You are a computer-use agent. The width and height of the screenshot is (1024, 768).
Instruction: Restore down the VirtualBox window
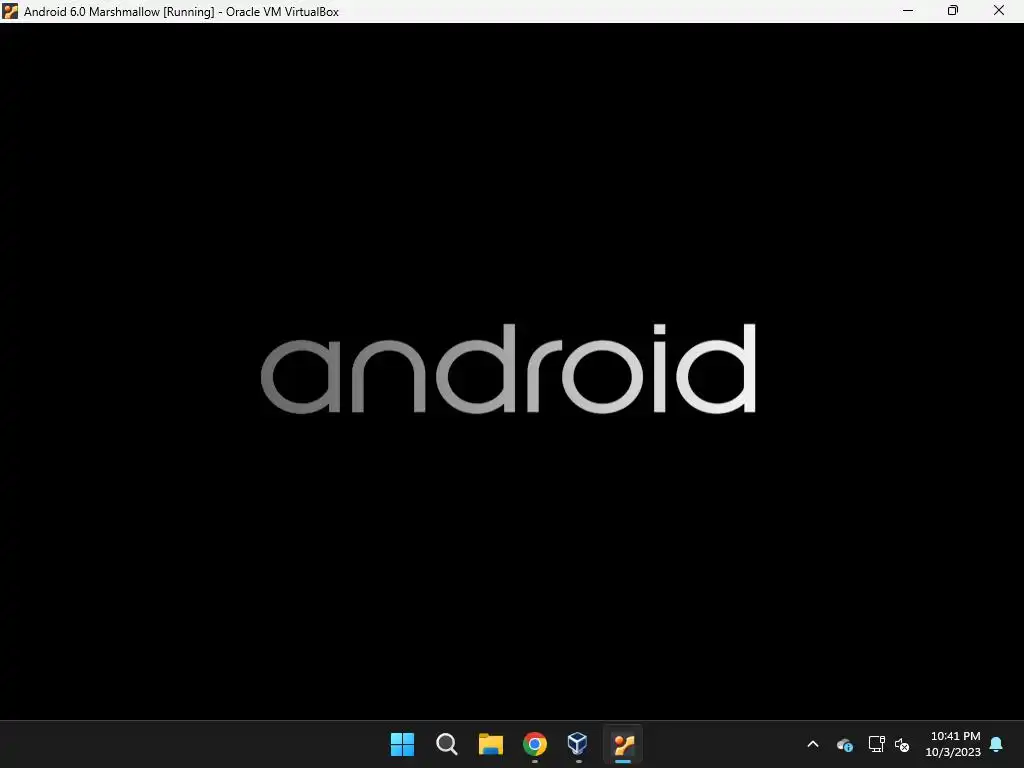953,10
